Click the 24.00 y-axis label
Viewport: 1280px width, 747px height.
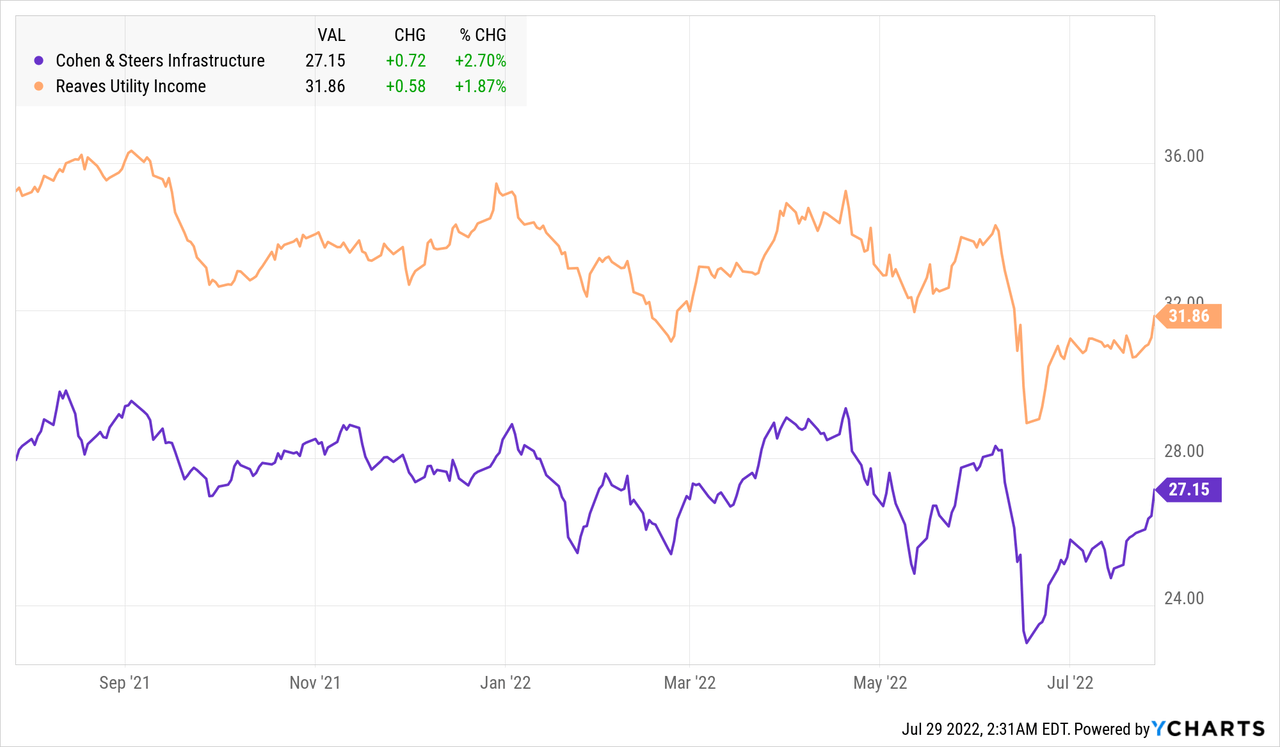1186,599
